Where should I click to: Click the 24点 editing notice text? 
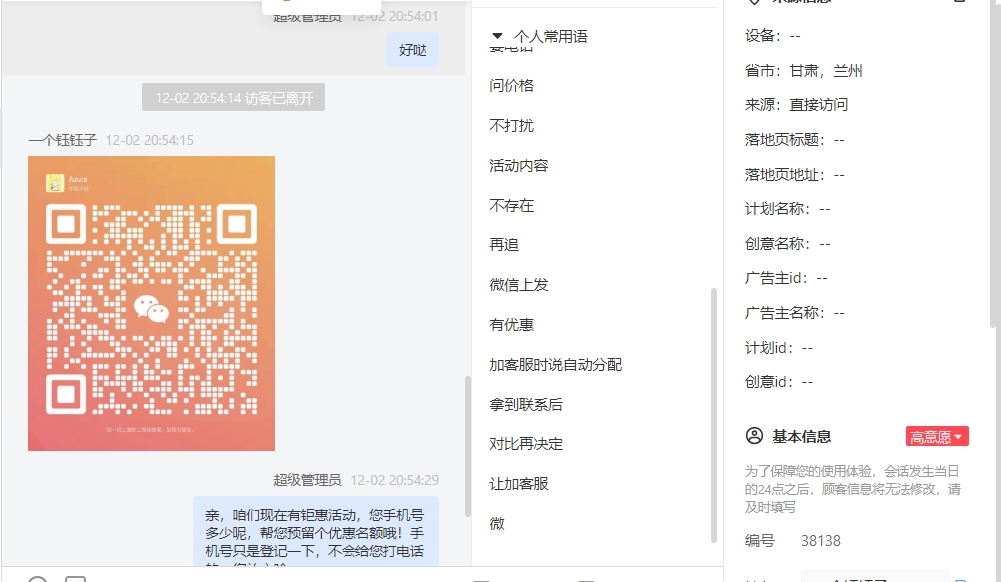point(853,489)
